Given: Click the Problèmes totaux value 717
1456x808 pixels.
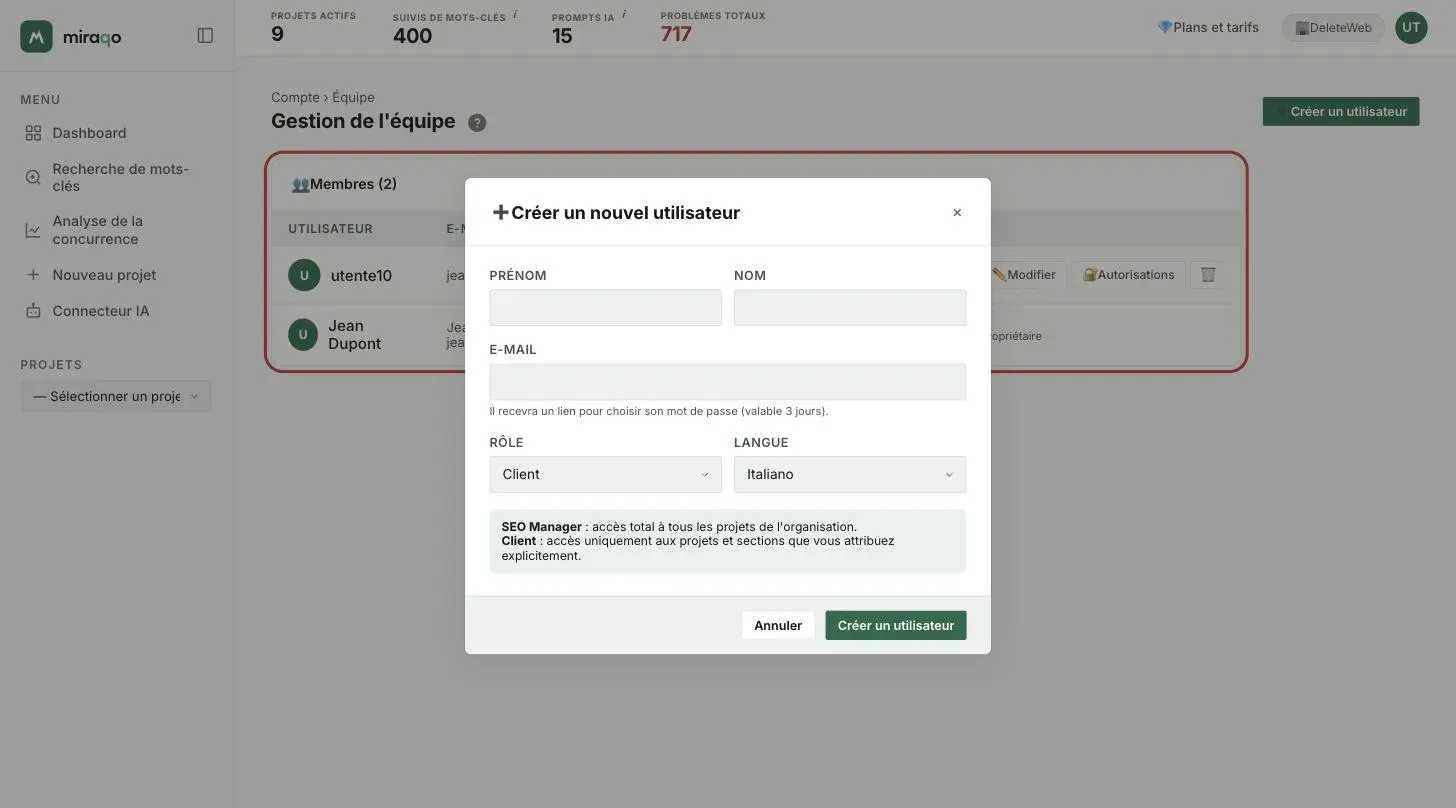Looking at the screenshot, I should [676, 34].
